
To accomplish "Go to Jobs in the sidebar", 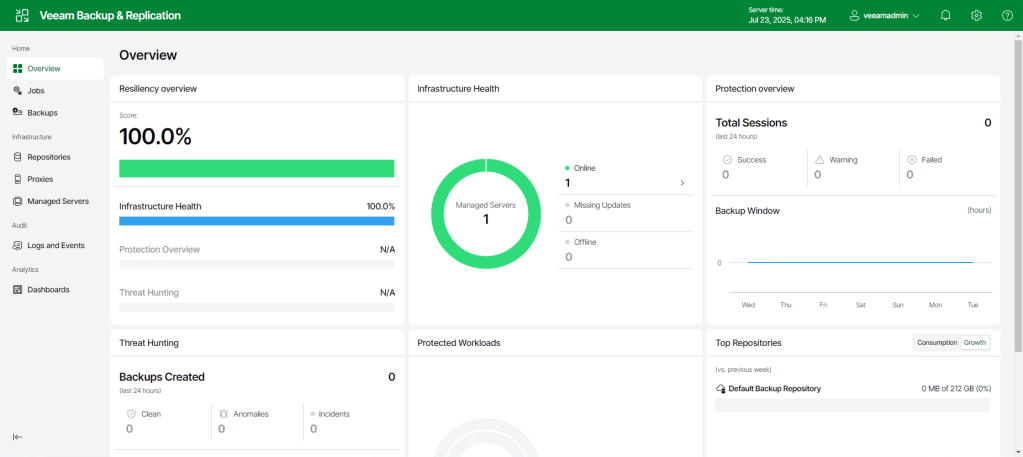I will pos(36,91).
